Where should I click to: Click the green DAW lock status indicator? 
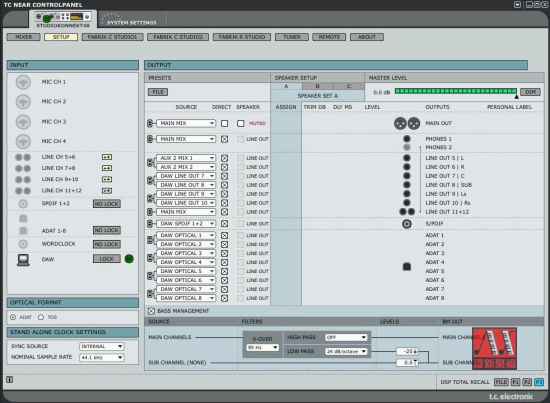click(129, 259)
